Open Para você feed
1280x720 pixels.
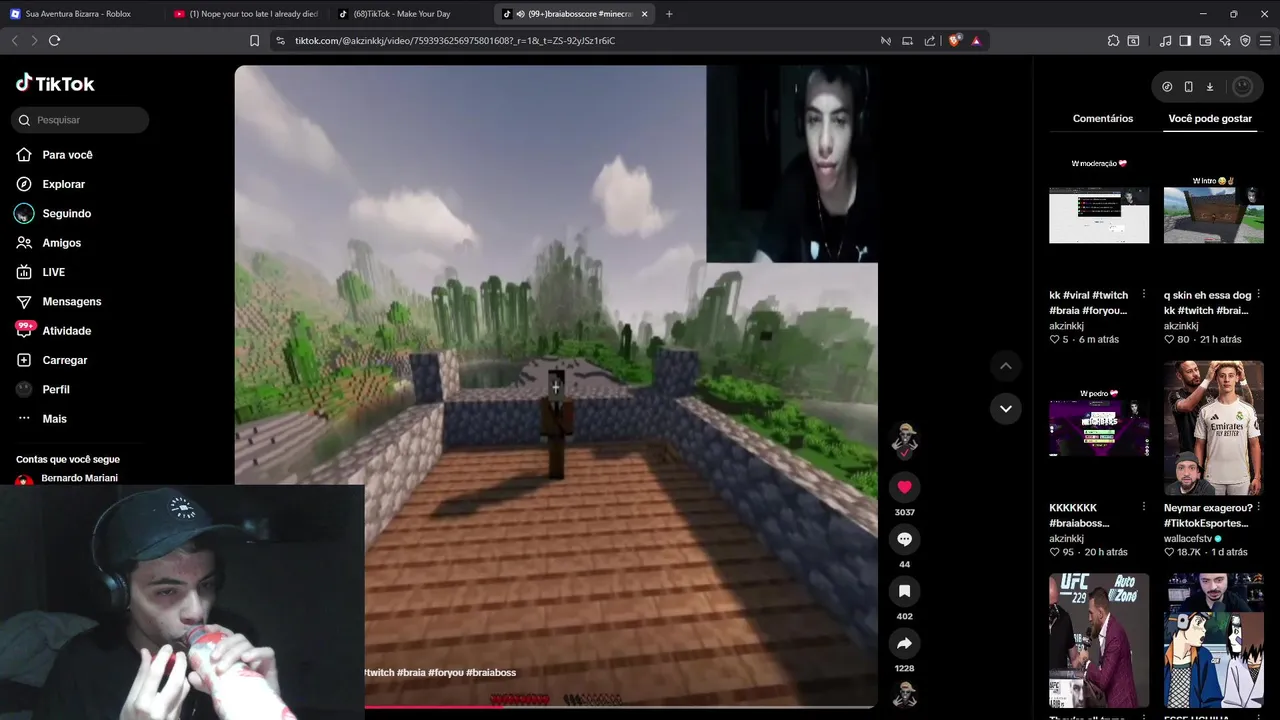coord(67,155)
